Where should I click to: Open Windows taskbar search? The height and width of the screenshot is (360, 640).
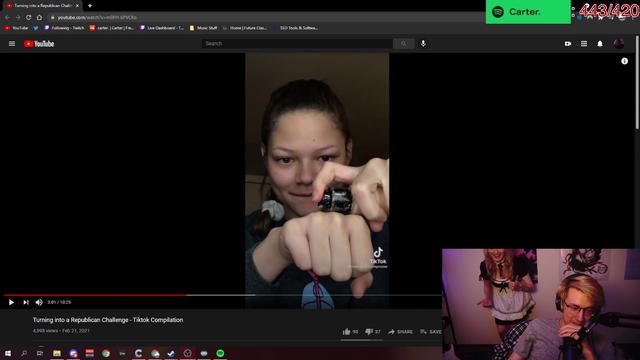24,353
